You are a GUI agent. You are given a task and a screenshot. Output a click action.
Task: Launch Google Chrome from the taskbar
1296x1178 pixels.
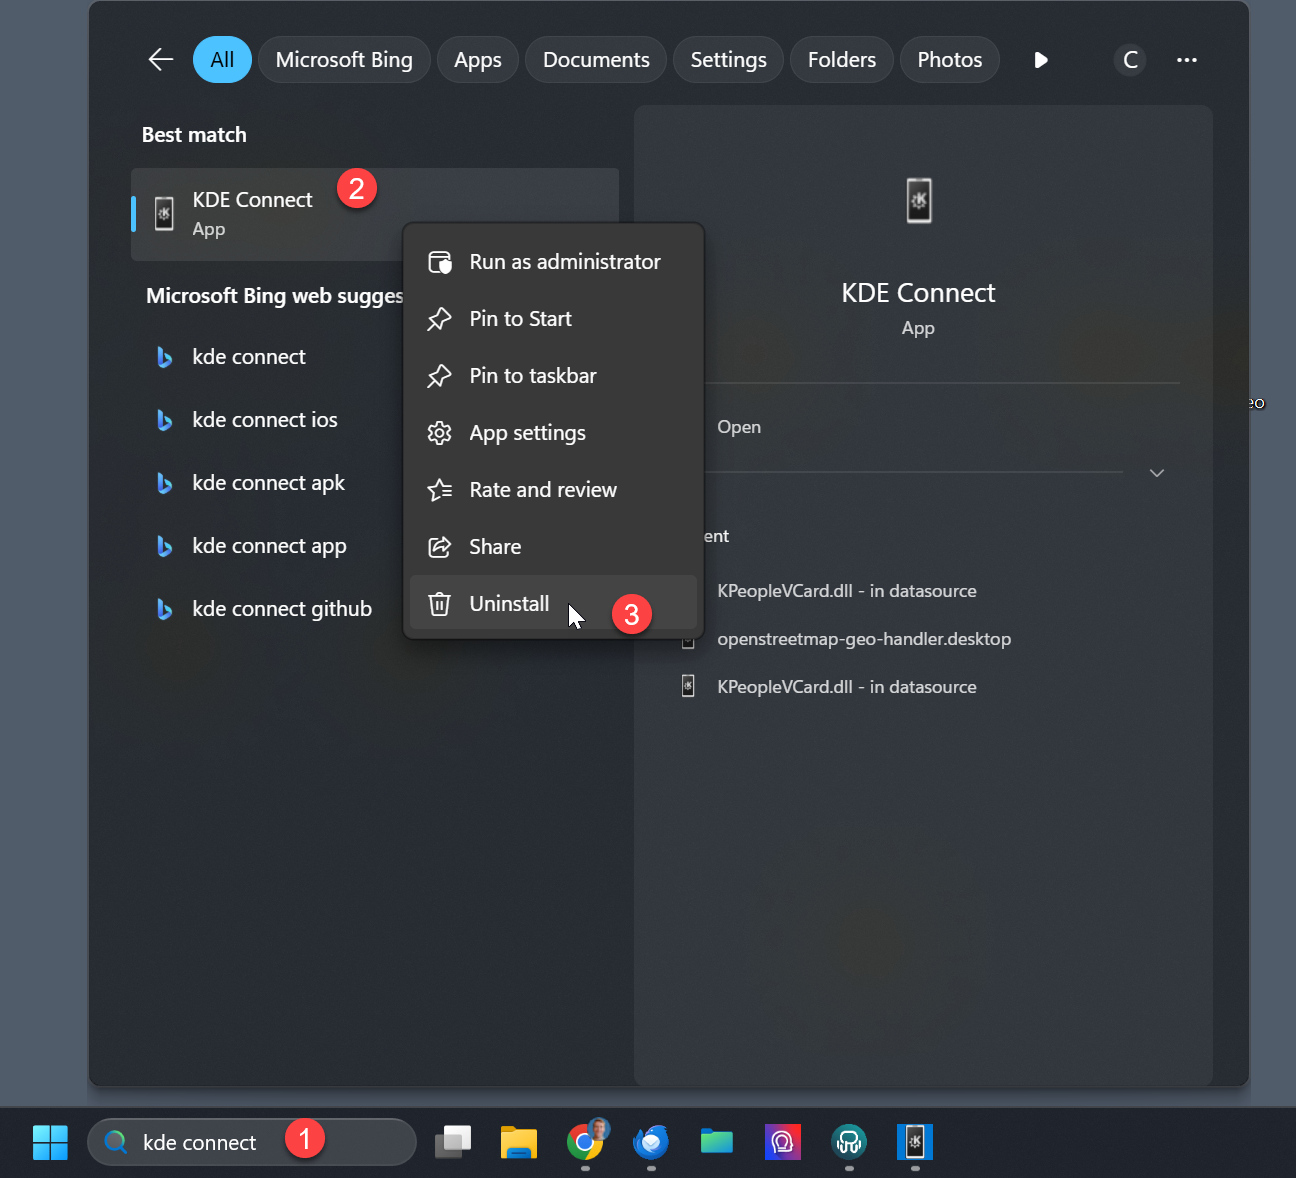[x=585, y=1142]
